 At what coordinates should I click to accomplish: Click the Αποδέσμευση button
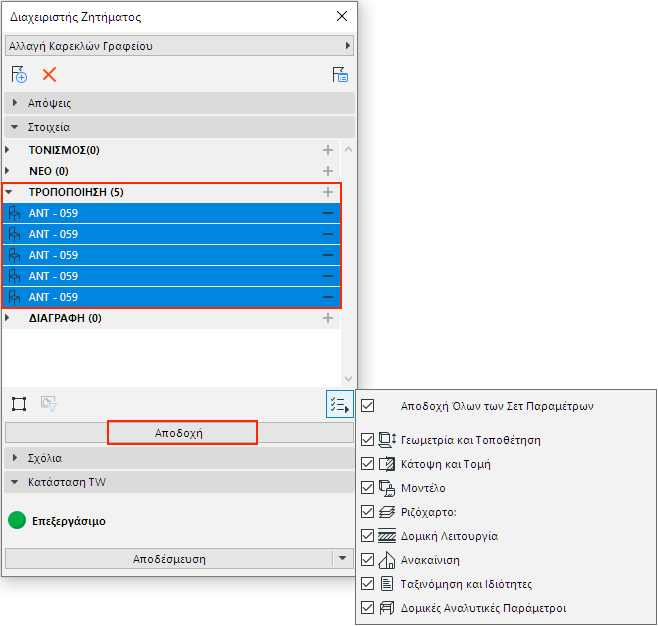pos(169,559)
